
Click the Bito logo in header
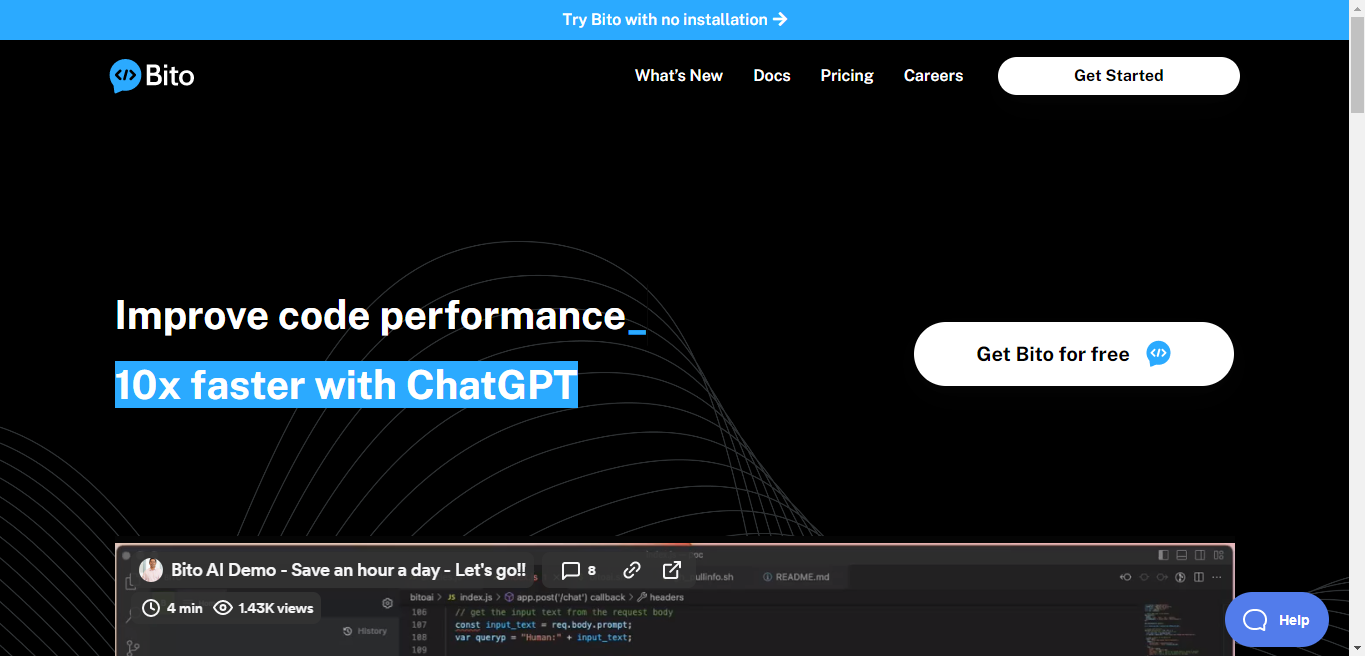pos(152,76)
